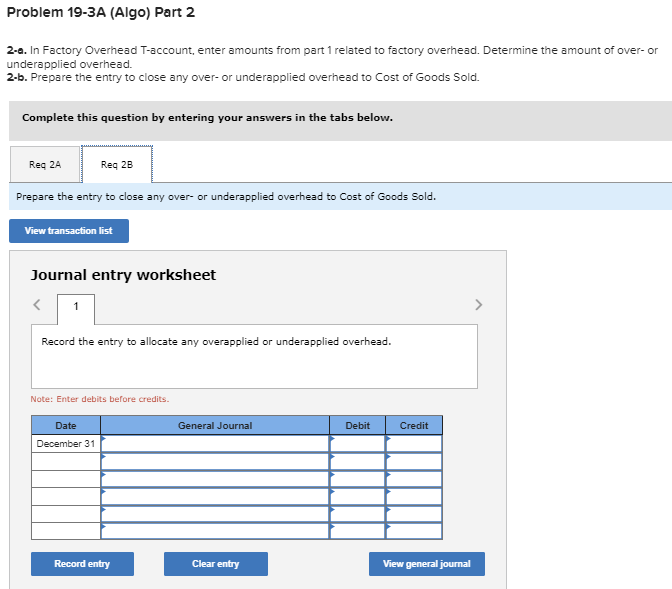This screenshot has width=672, height=589.
Task: Click fourth row Debit cell
Action: [357, 496]
